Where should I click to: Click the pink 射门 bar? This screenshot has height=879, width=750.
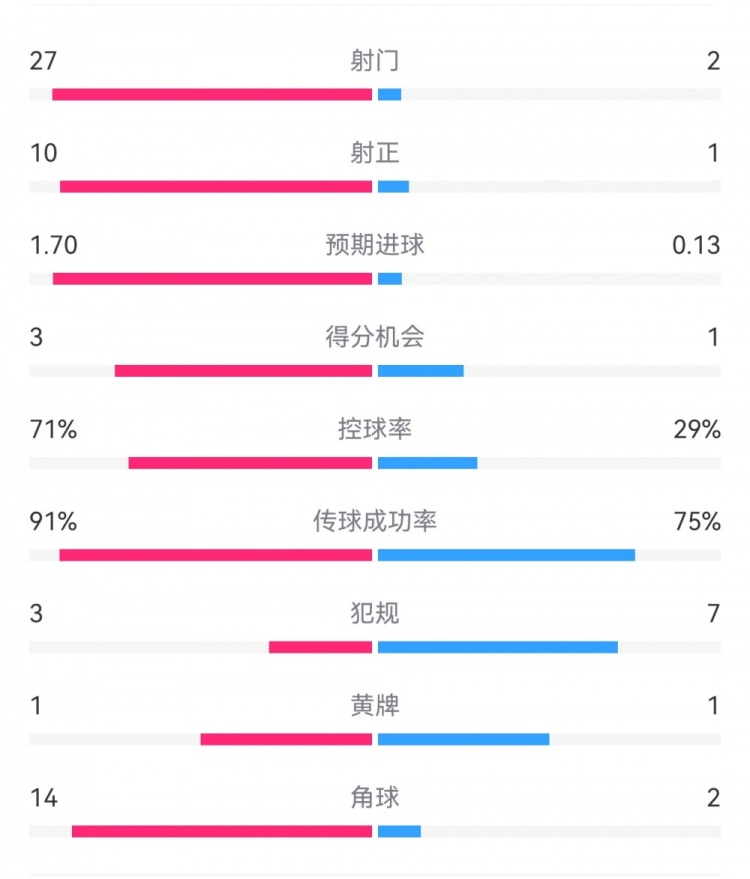tap(212, 95)
